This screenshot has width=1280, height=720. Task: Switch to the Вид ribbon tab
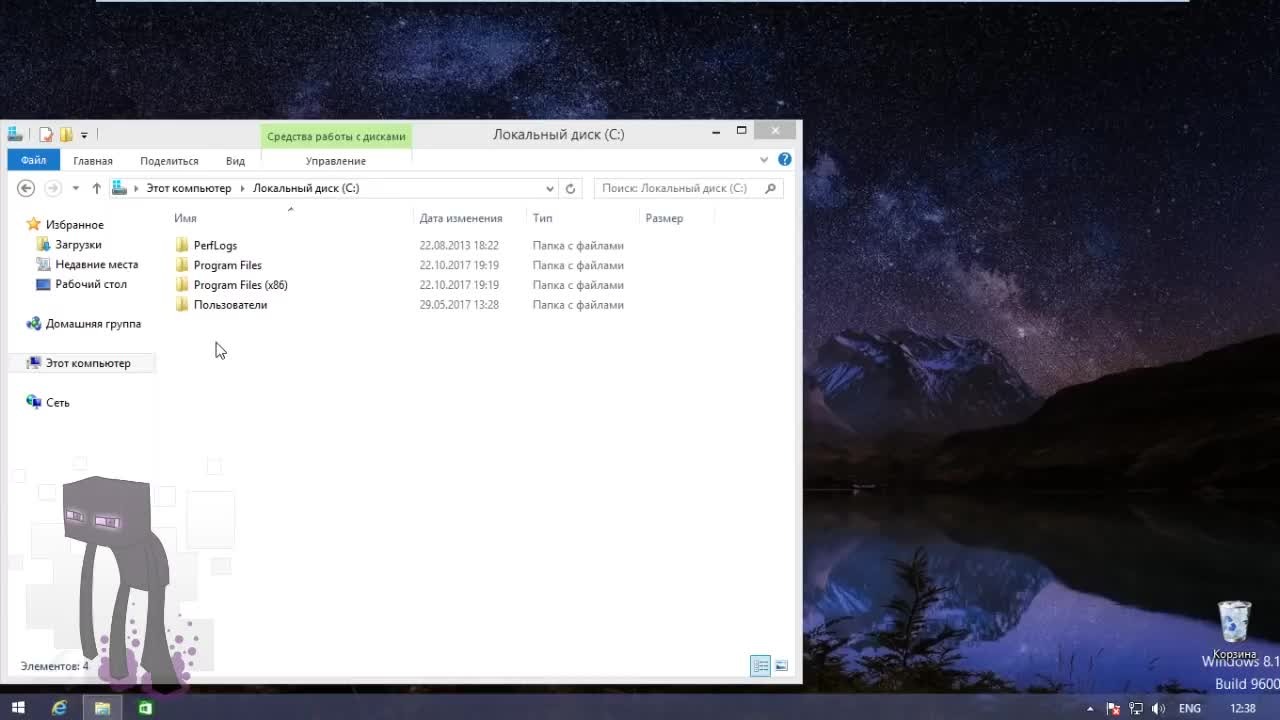(x=235, y=161)
